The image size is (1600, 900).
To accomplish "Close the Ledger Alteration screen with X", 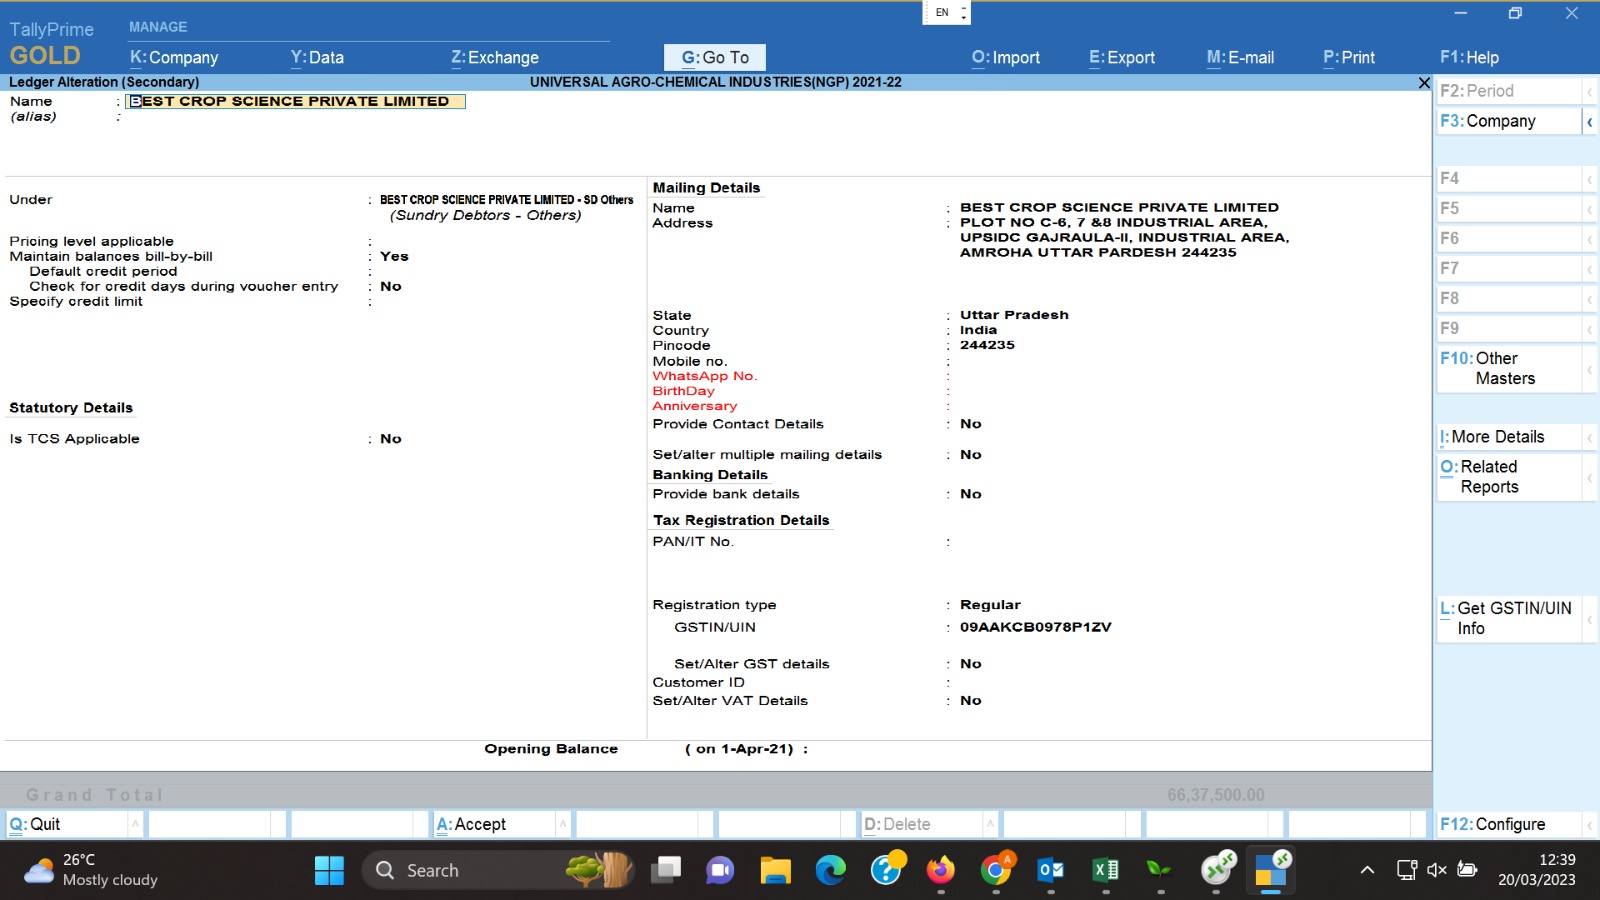I will [x=1424, y=83].
